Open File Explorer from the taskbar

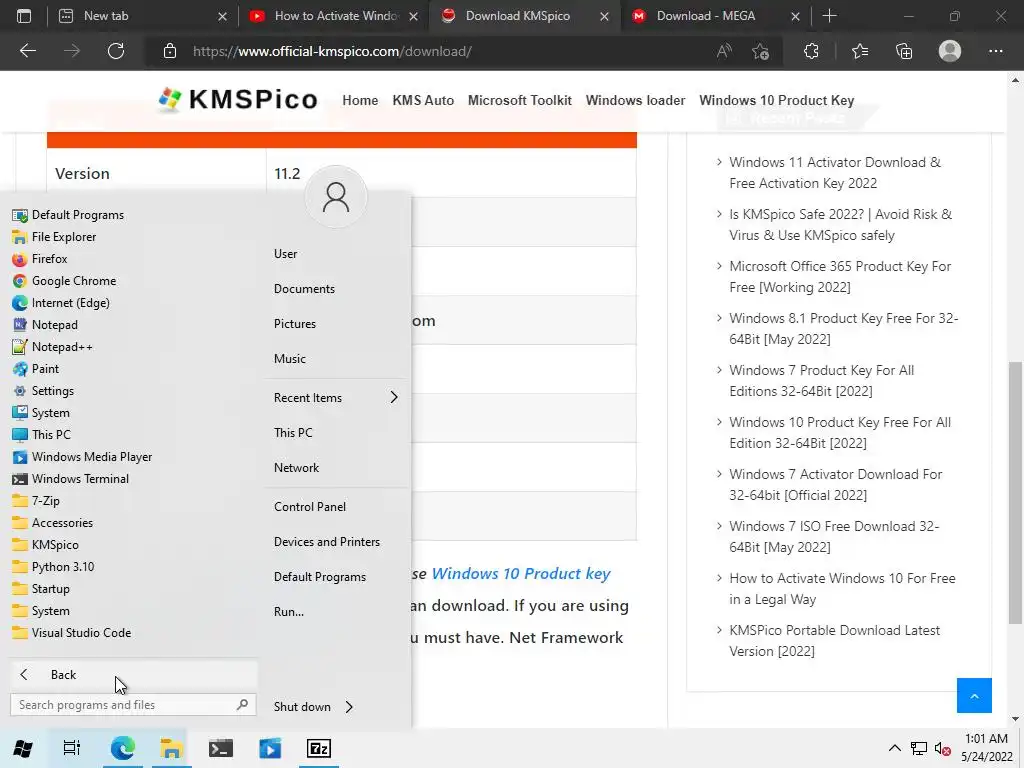[171, 748]
